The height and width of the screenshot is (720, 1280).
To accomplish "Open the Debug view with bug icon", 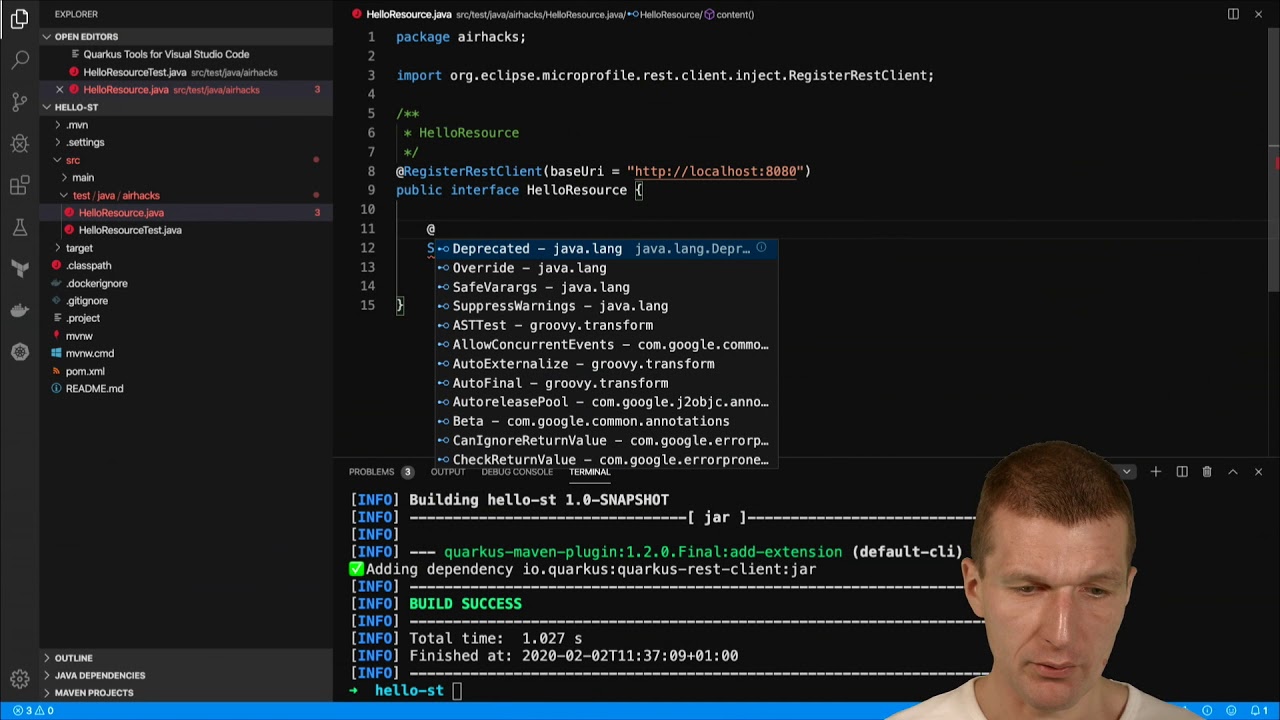I will tap(20, 144).
